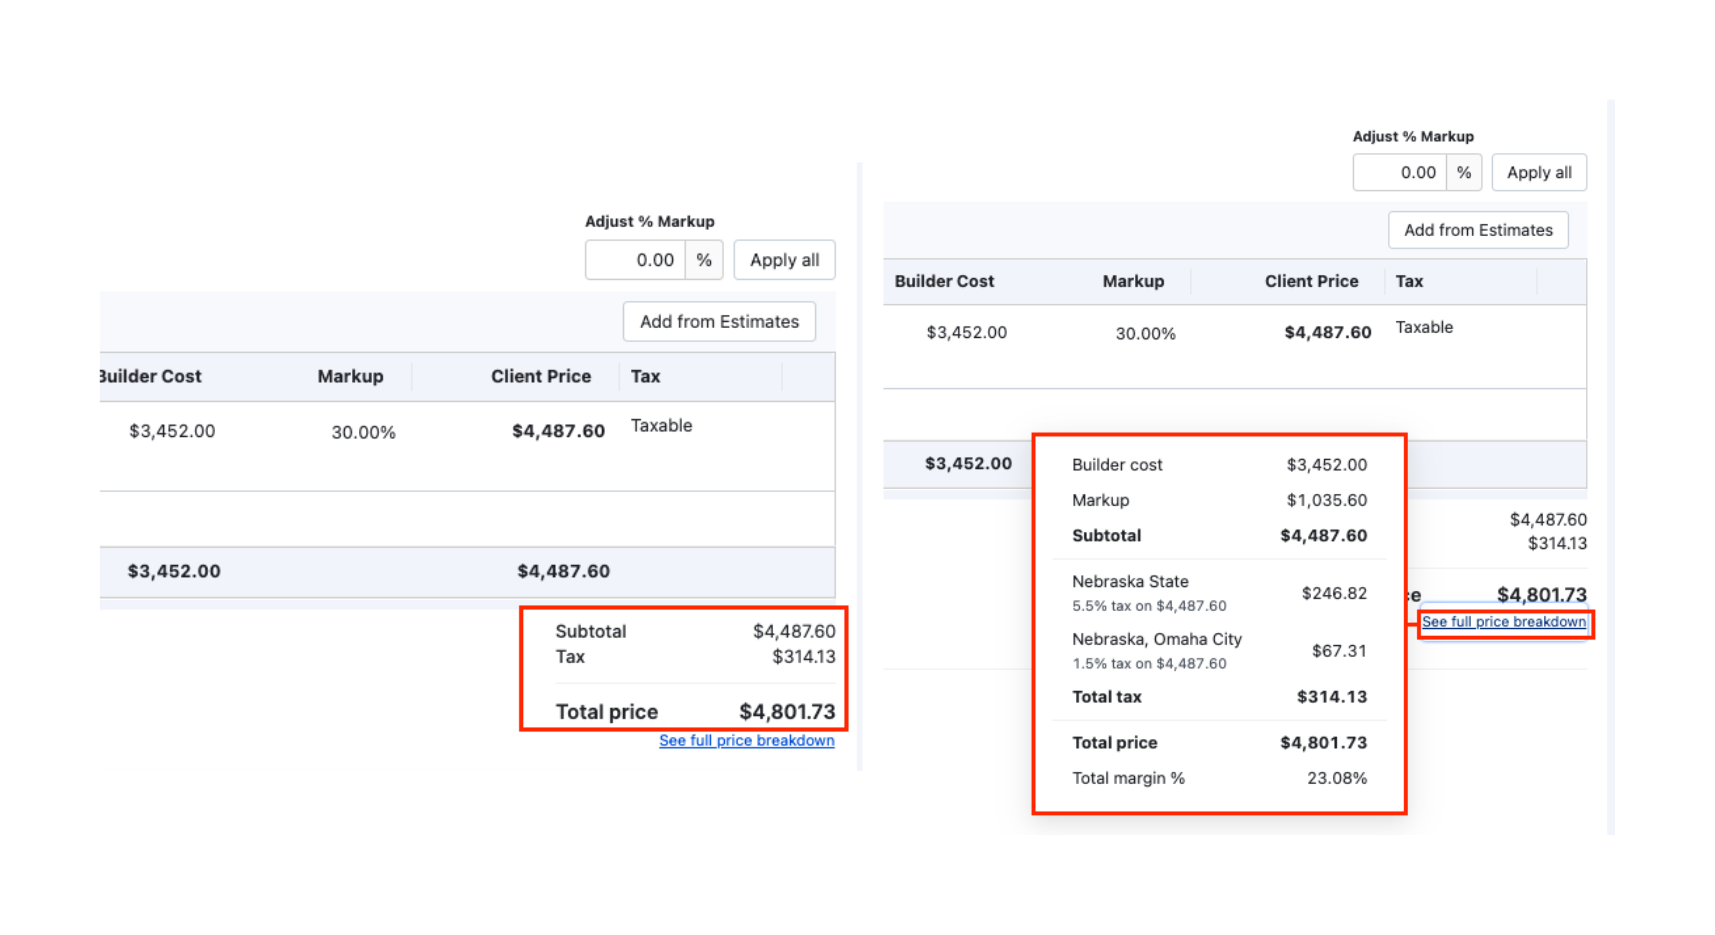This screenshot has width=1715, height=935.
Task: Click Add from Estimates in left panel
Action: (x=719, y=321)
